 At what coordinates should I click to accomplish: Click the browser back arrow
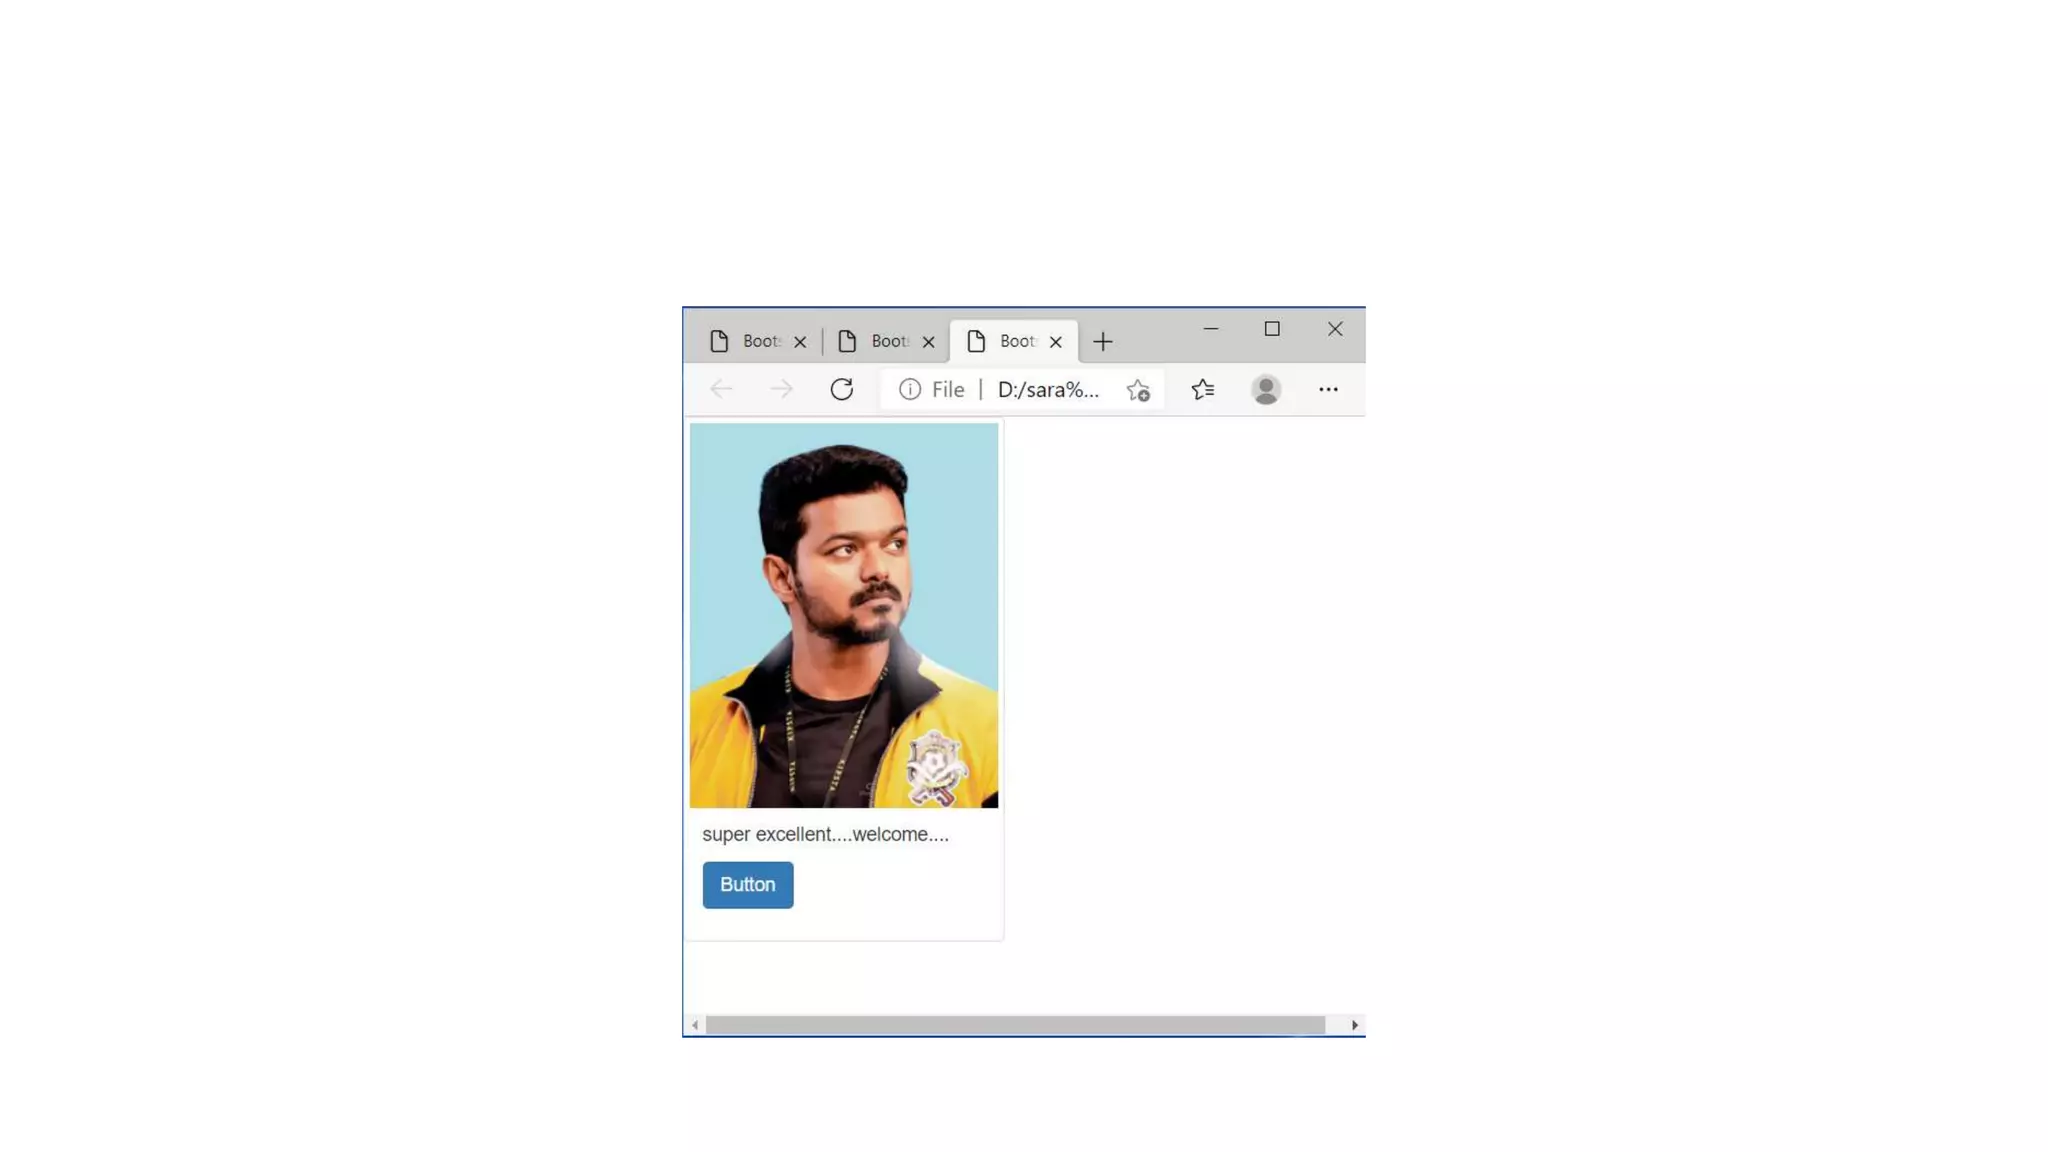click(721, 389)
